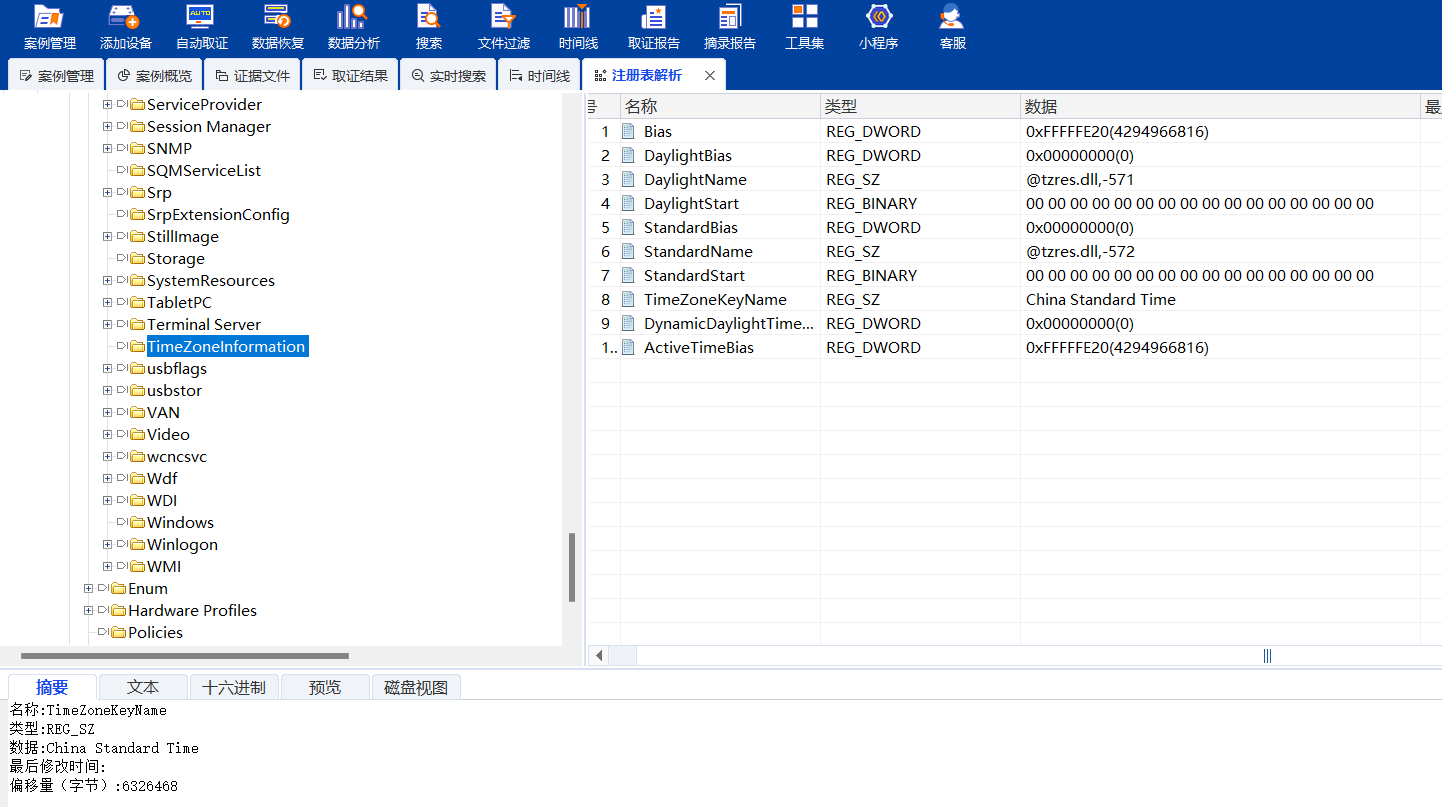The height and width of the screenshot is (807, 1442).
Task: Open the 摘要 summary tab
Action: pos(52,687)
